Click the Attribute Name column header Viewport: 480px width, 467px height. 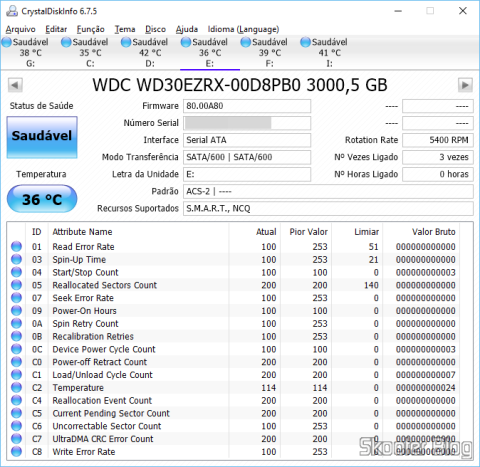coord(138,232)
